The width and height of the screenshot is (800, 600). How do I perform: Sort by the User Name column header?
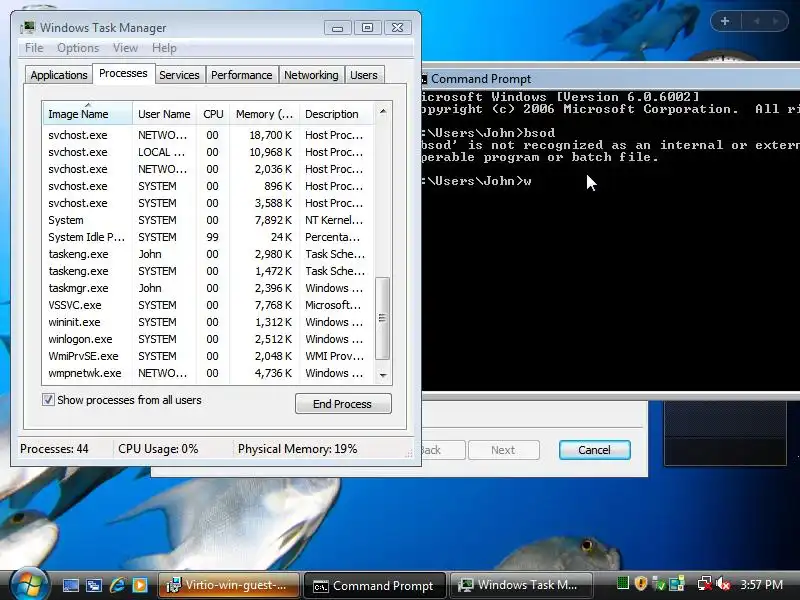tap(164, 114)
